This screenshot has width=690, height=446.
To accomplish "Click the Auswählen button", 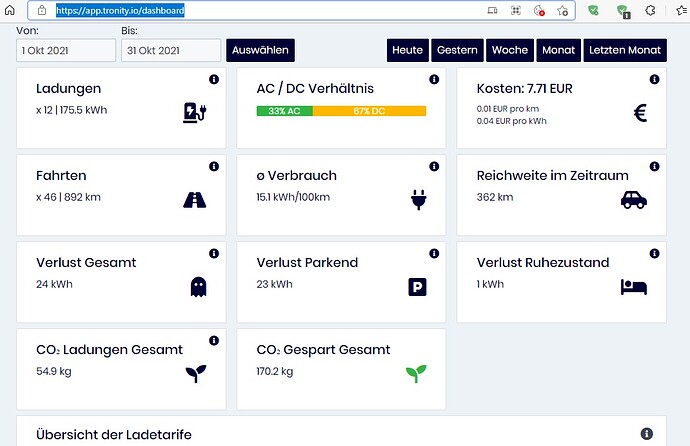I will (x=261, y=50).
